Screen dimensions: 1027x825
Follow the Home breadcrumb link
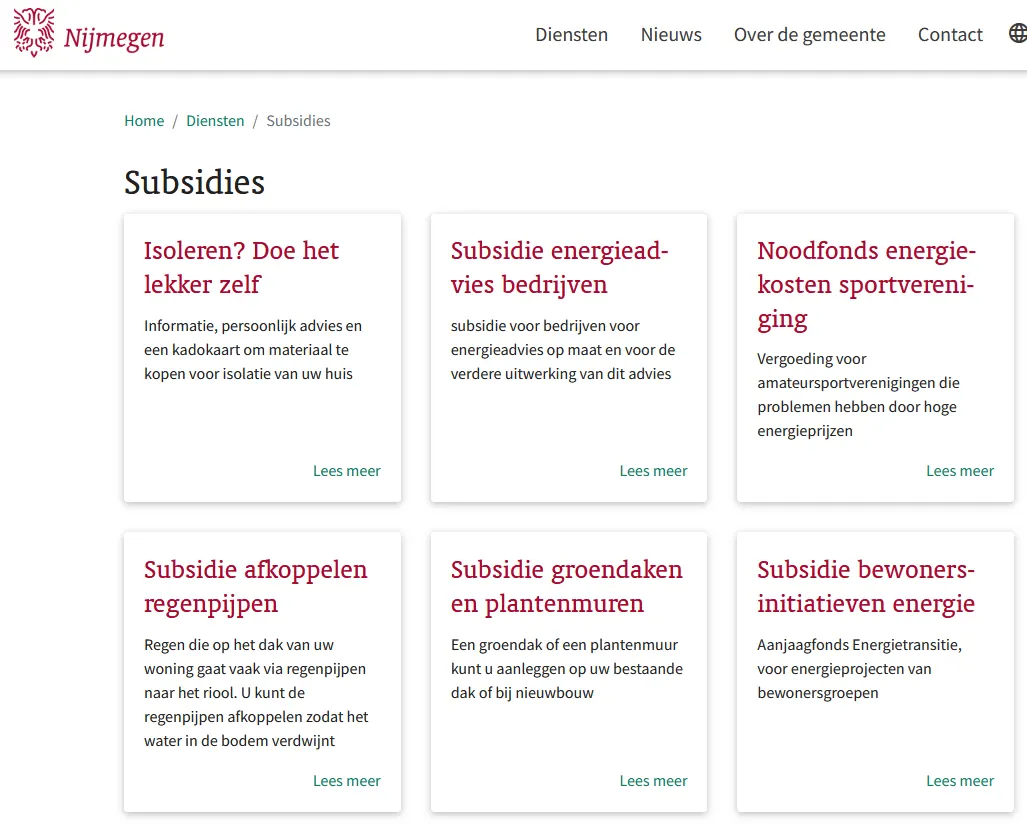(144, 121)
